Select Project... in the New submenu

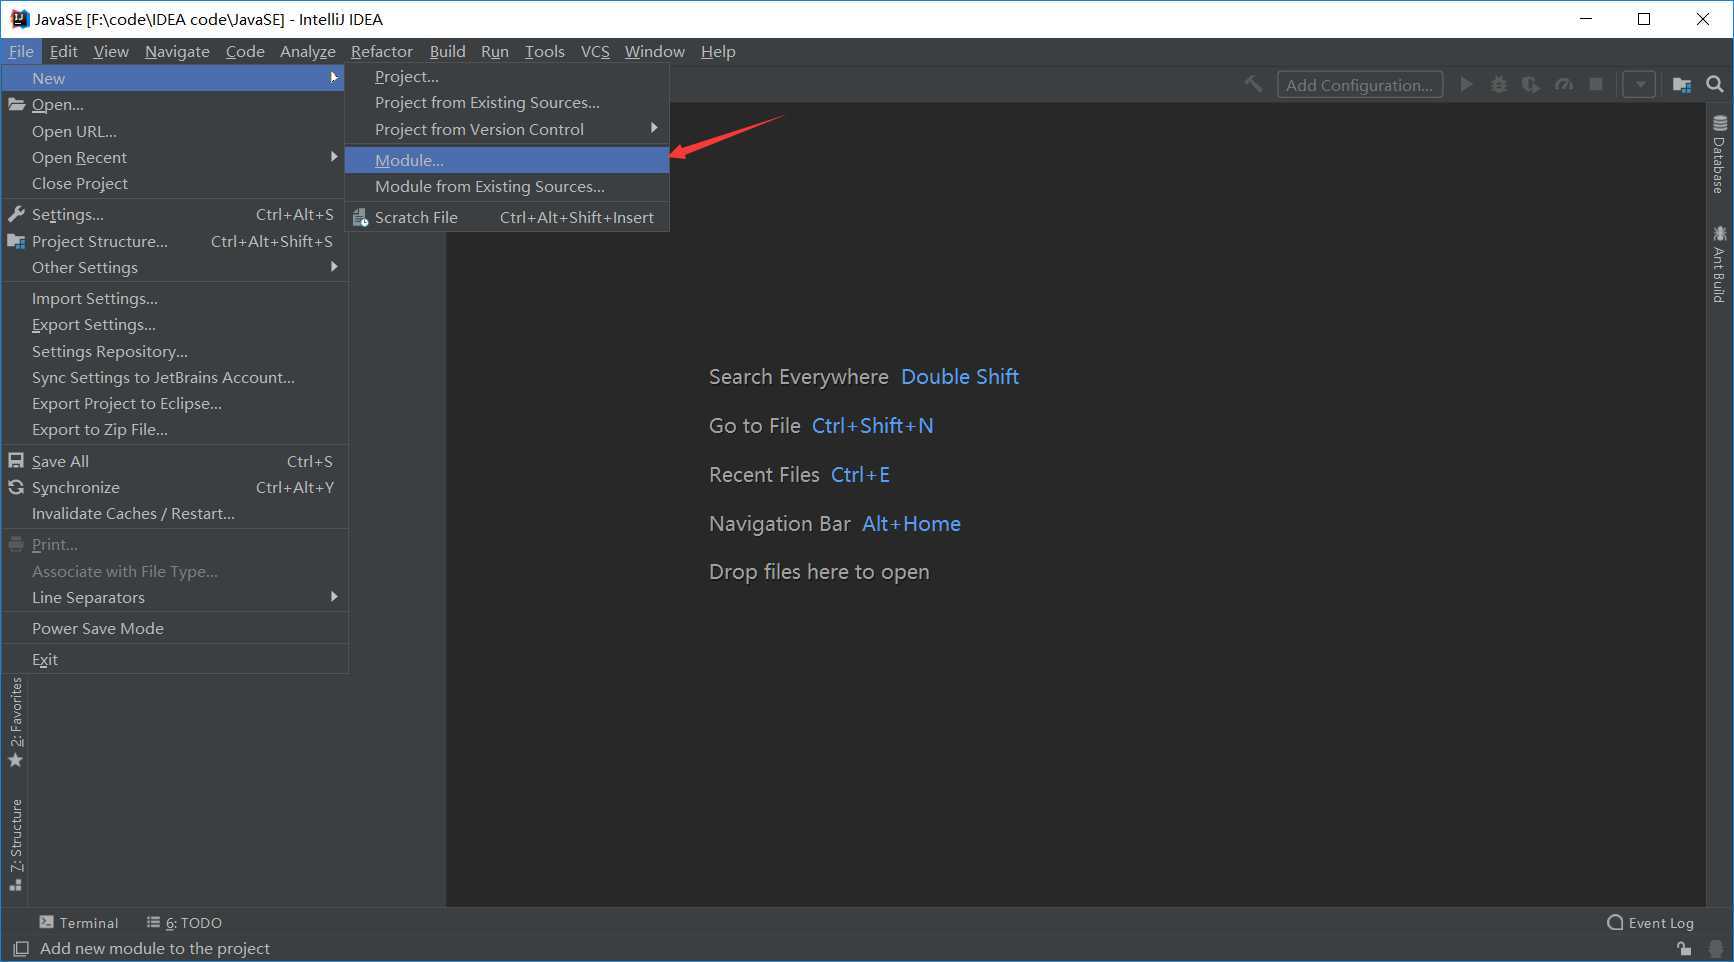507,76
